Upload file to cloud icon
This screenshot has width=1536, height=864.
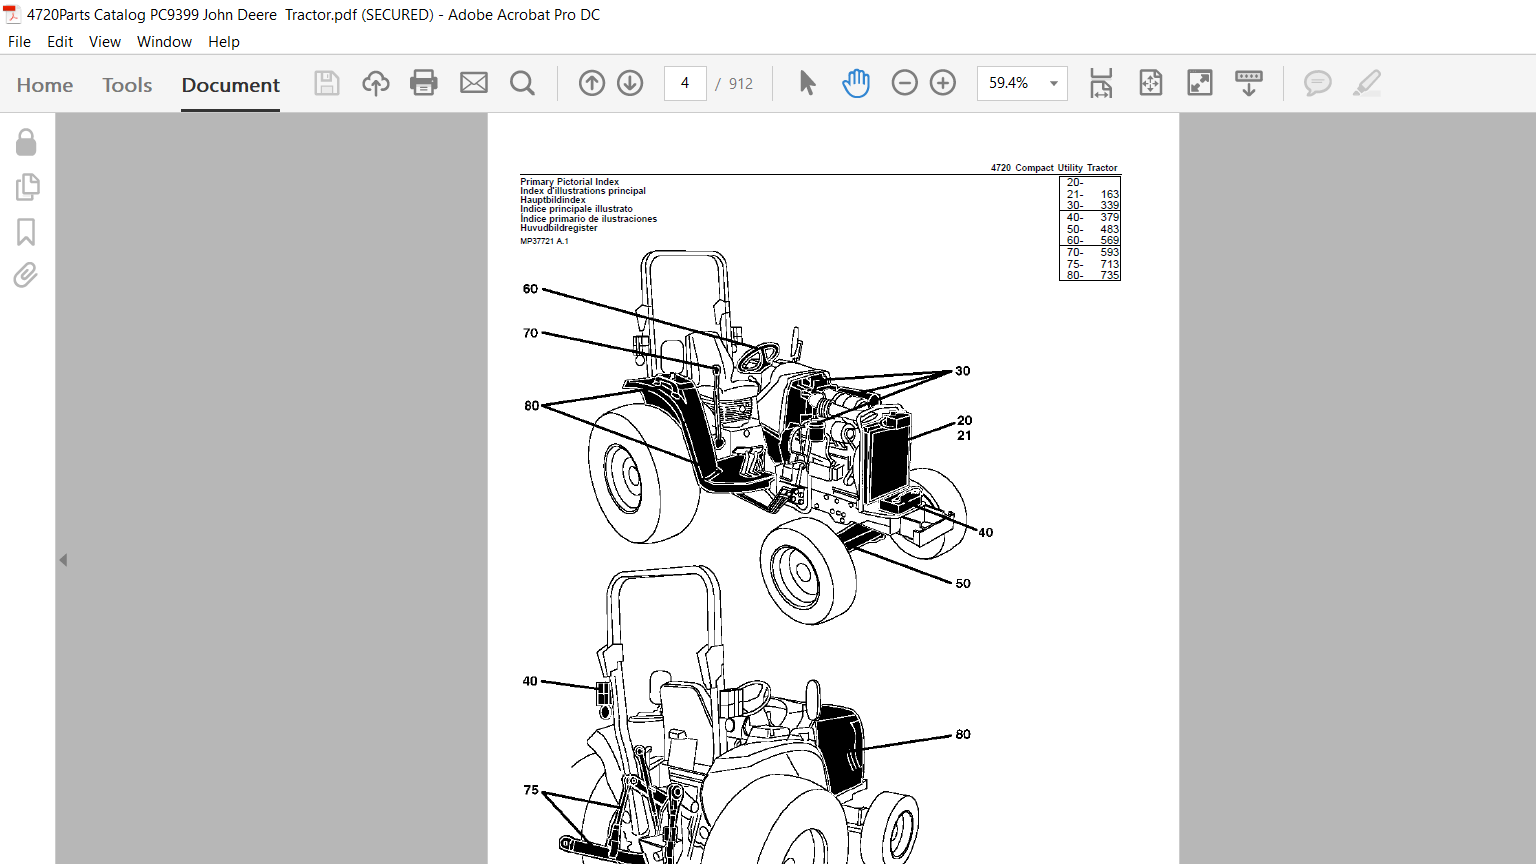[376, 83]
